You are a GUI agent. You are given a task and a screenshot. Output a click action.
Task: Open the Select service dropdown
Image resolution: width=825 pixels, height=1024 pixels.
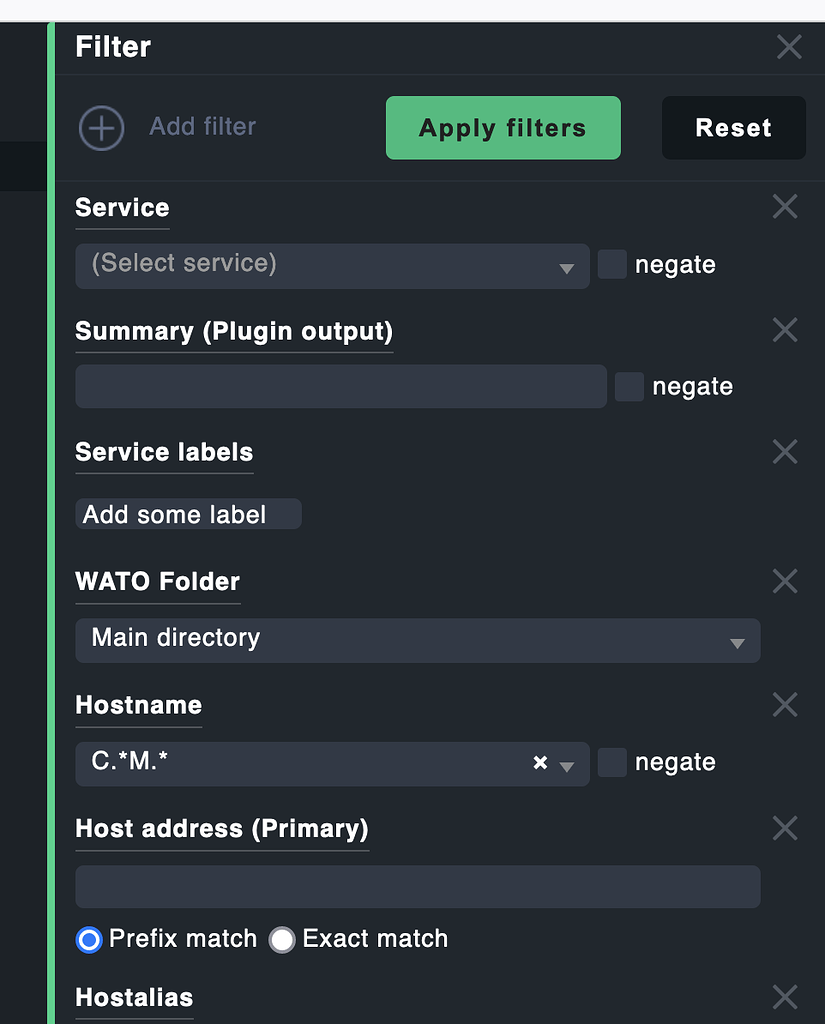(332, 266)
